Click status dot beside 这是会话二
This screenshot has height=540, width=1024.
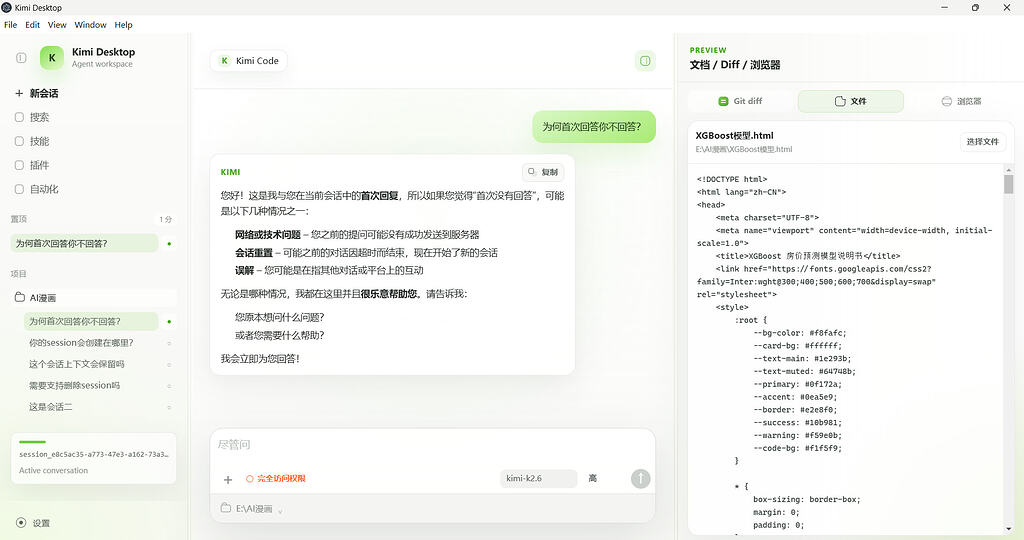[169, 407]
